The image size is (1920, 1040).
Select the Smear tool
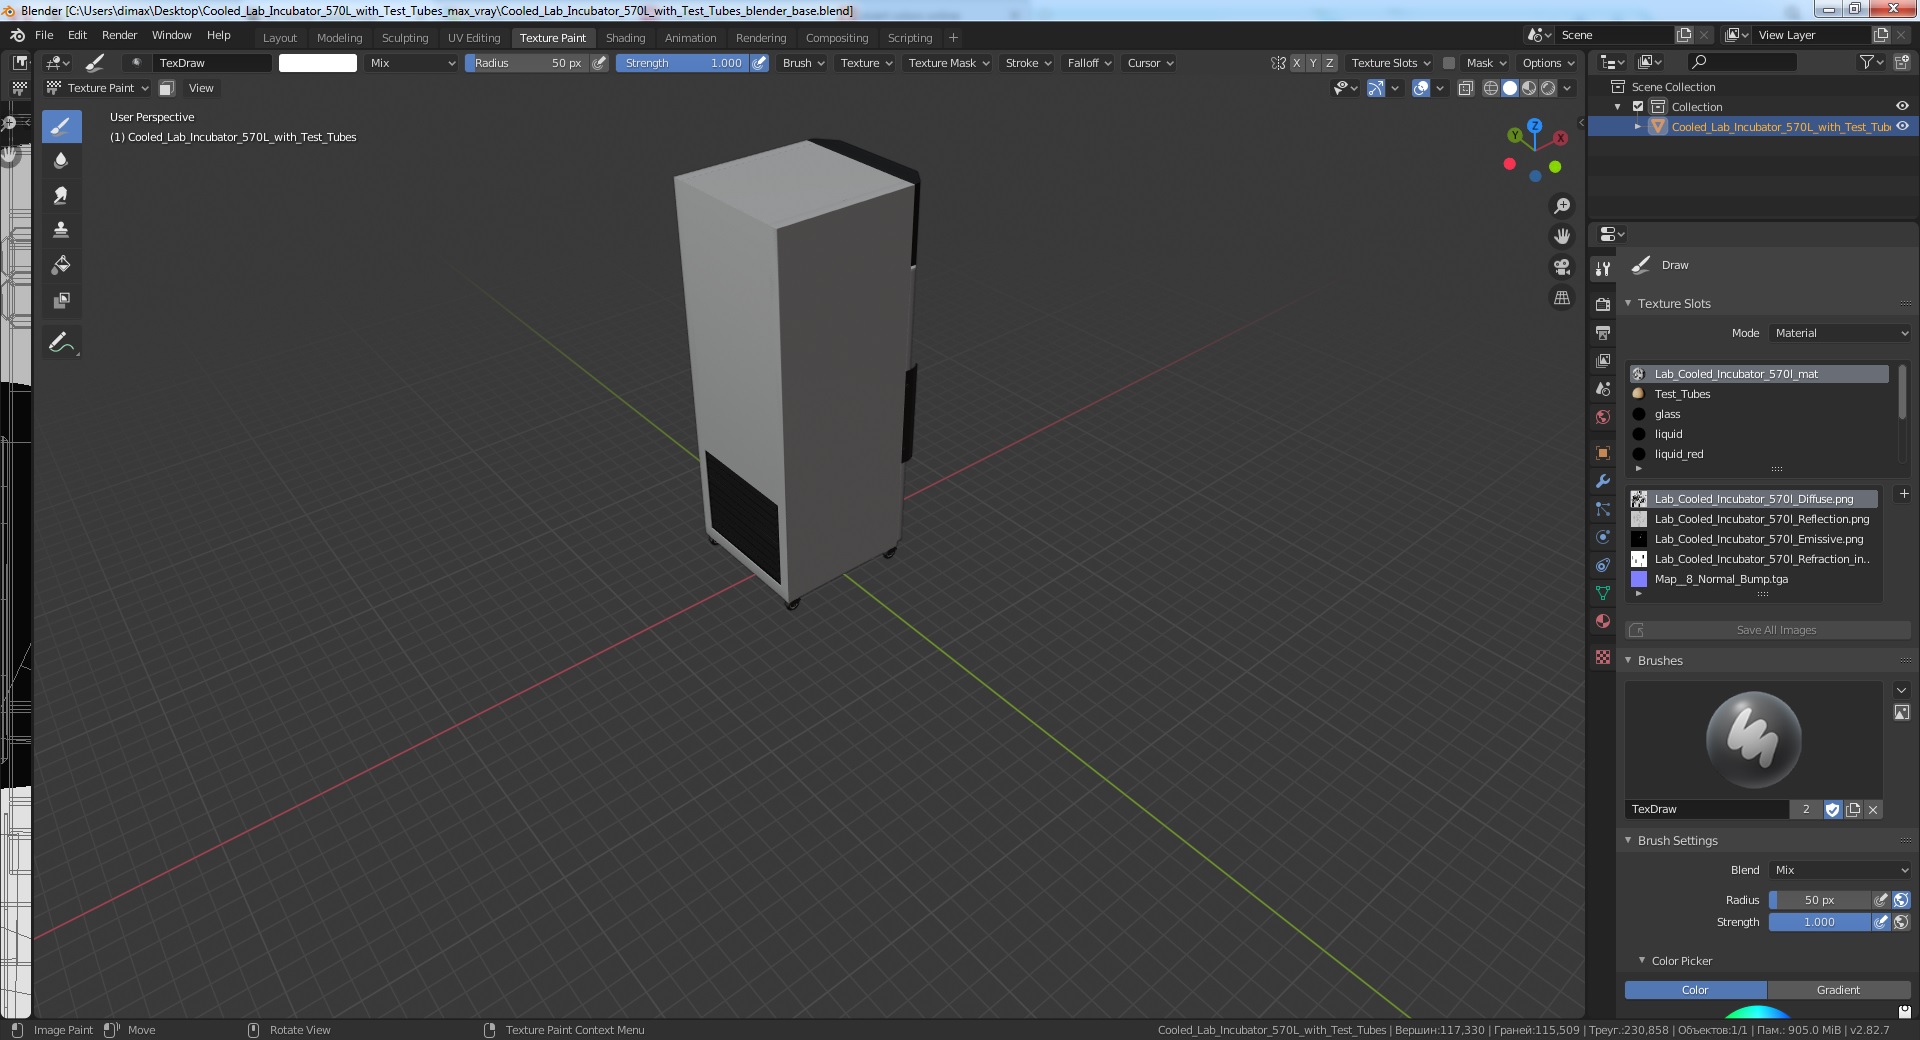coord(61,195)
